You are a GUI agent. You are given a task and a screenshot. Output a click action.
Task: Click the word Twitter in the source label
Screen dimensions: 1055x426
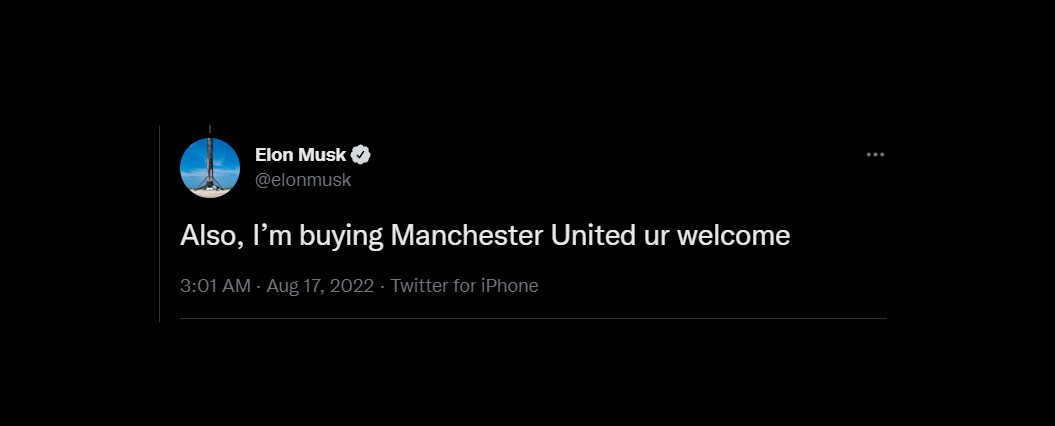[x=419, y=286]
